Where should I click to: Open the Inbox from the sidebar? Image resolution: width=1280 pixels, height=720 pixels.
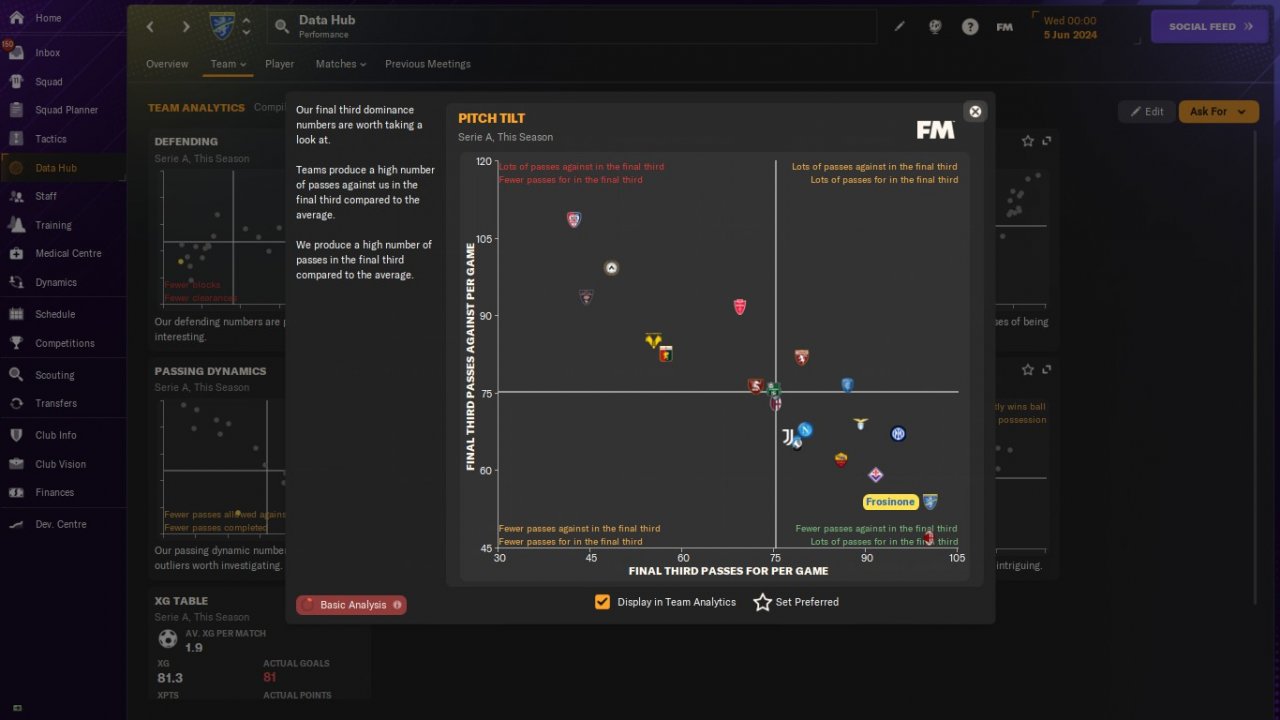click(x=48, y=53)
